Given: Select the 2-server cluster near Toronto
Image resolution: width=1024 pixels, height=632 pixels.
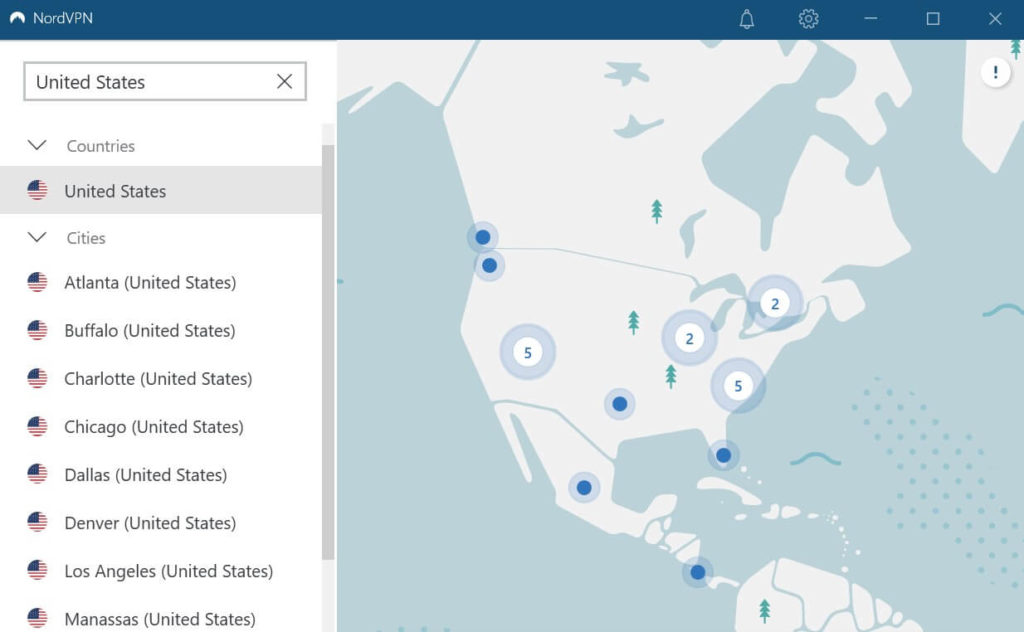Looking at the screenshot, I should [775, 304].
